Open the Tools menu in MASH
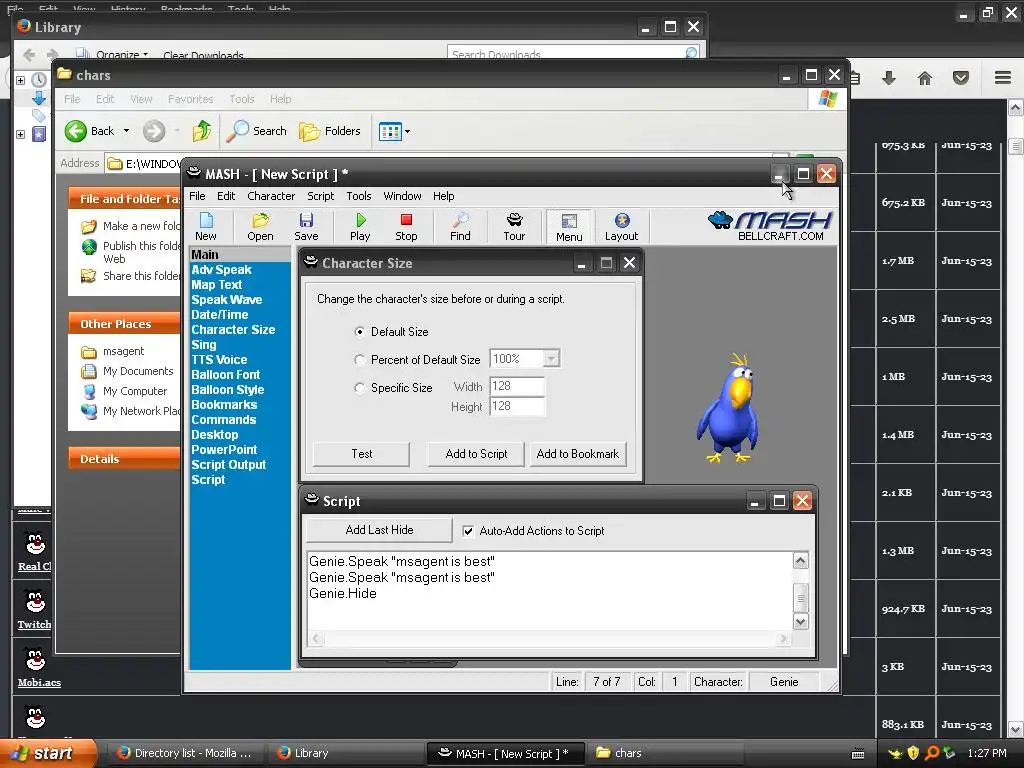 point(359,196)
